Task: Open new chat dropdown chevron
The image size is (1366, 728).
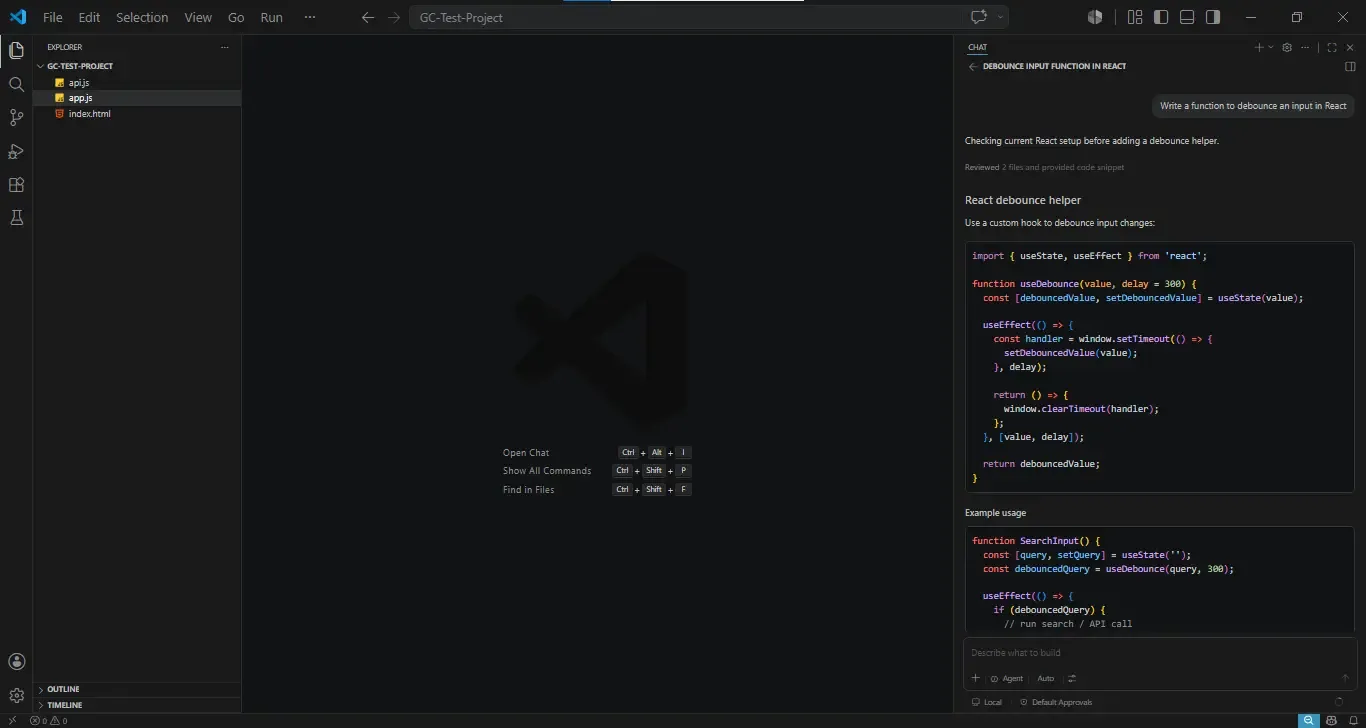Action: pos(1271,47)
